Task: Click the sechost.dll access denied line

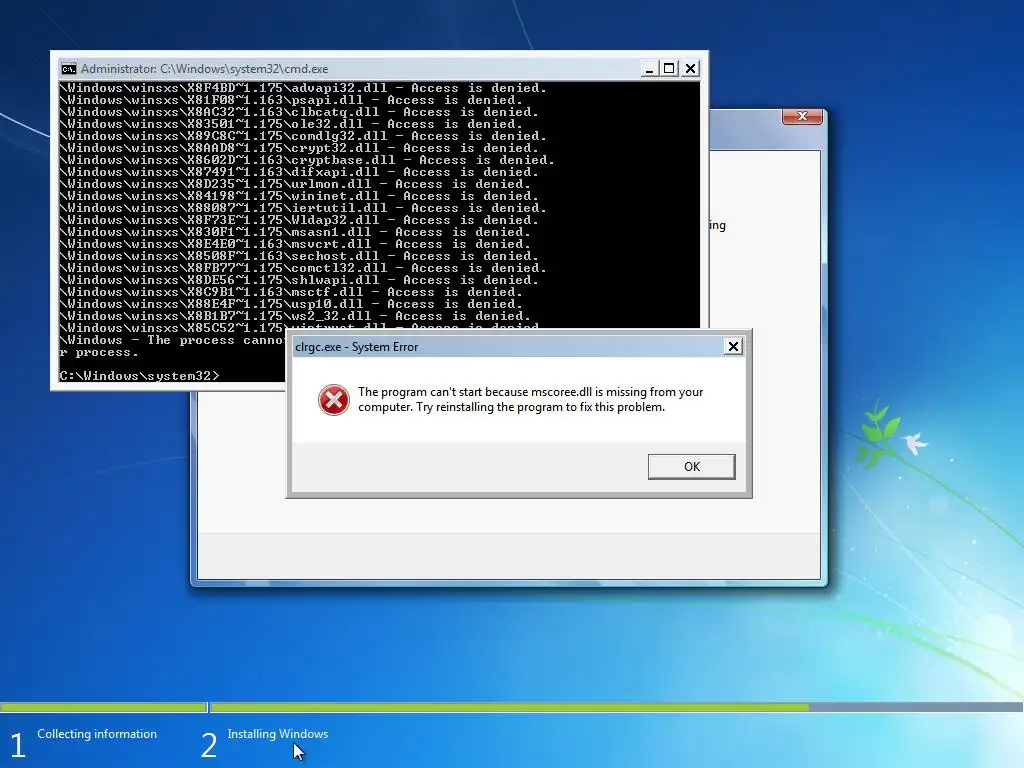Action: pyautogui.click(x=299, y=256)
